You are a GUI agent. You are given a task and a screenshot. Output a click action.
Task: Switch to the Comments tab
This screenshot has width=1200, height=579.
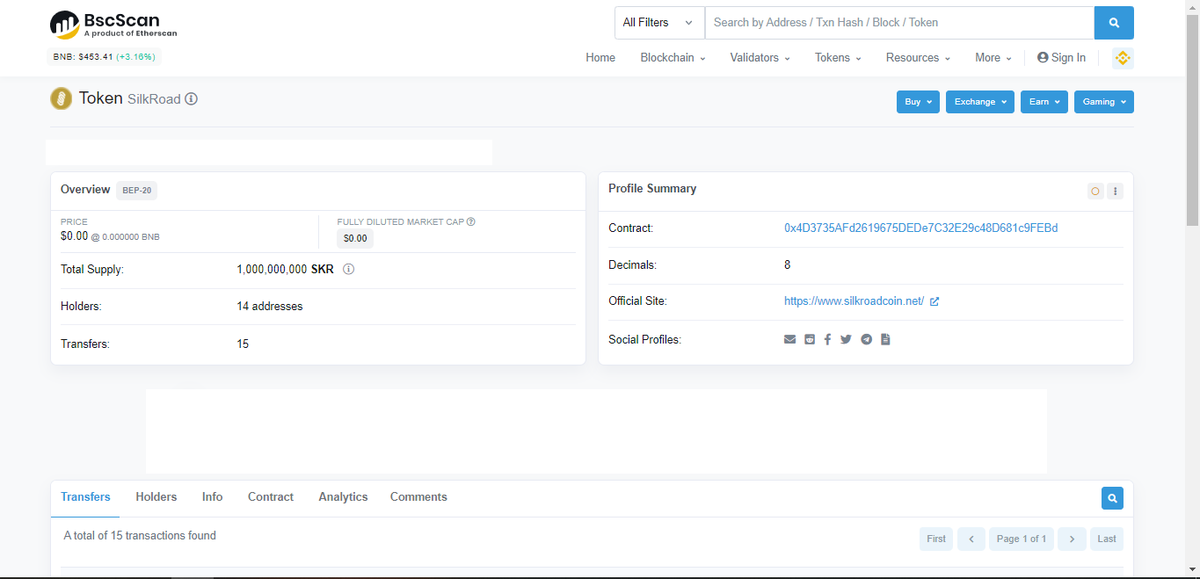point(418,497)
